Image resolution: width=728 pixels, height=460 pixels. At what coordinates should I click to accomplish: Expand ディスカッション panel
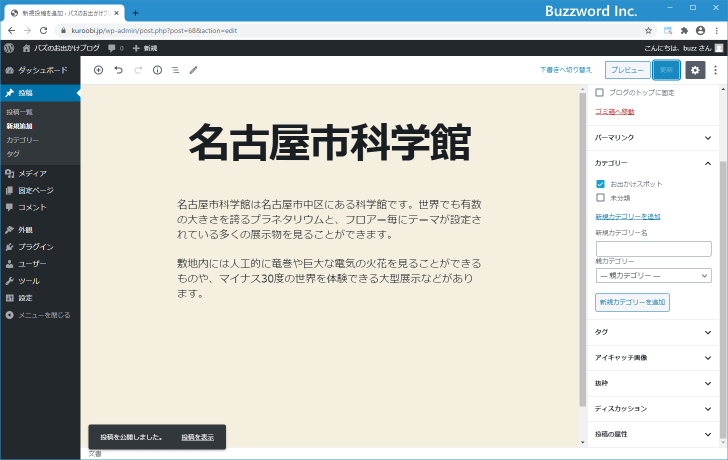pos(653,409)
